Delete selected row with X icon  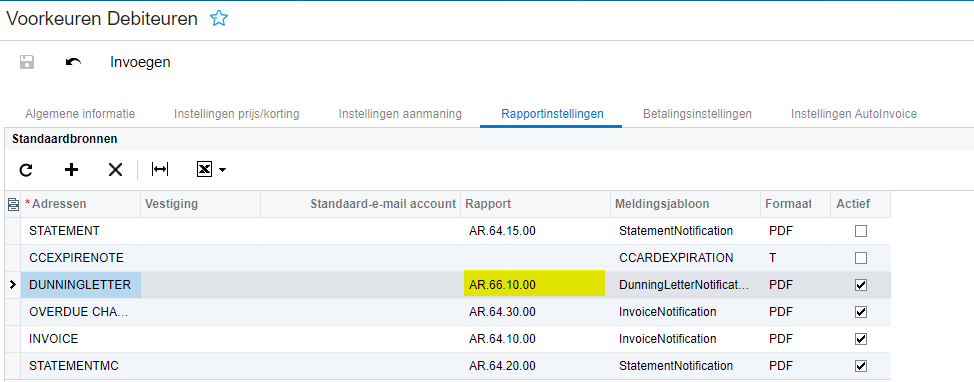pyautogui.click(x=116, y=170)
